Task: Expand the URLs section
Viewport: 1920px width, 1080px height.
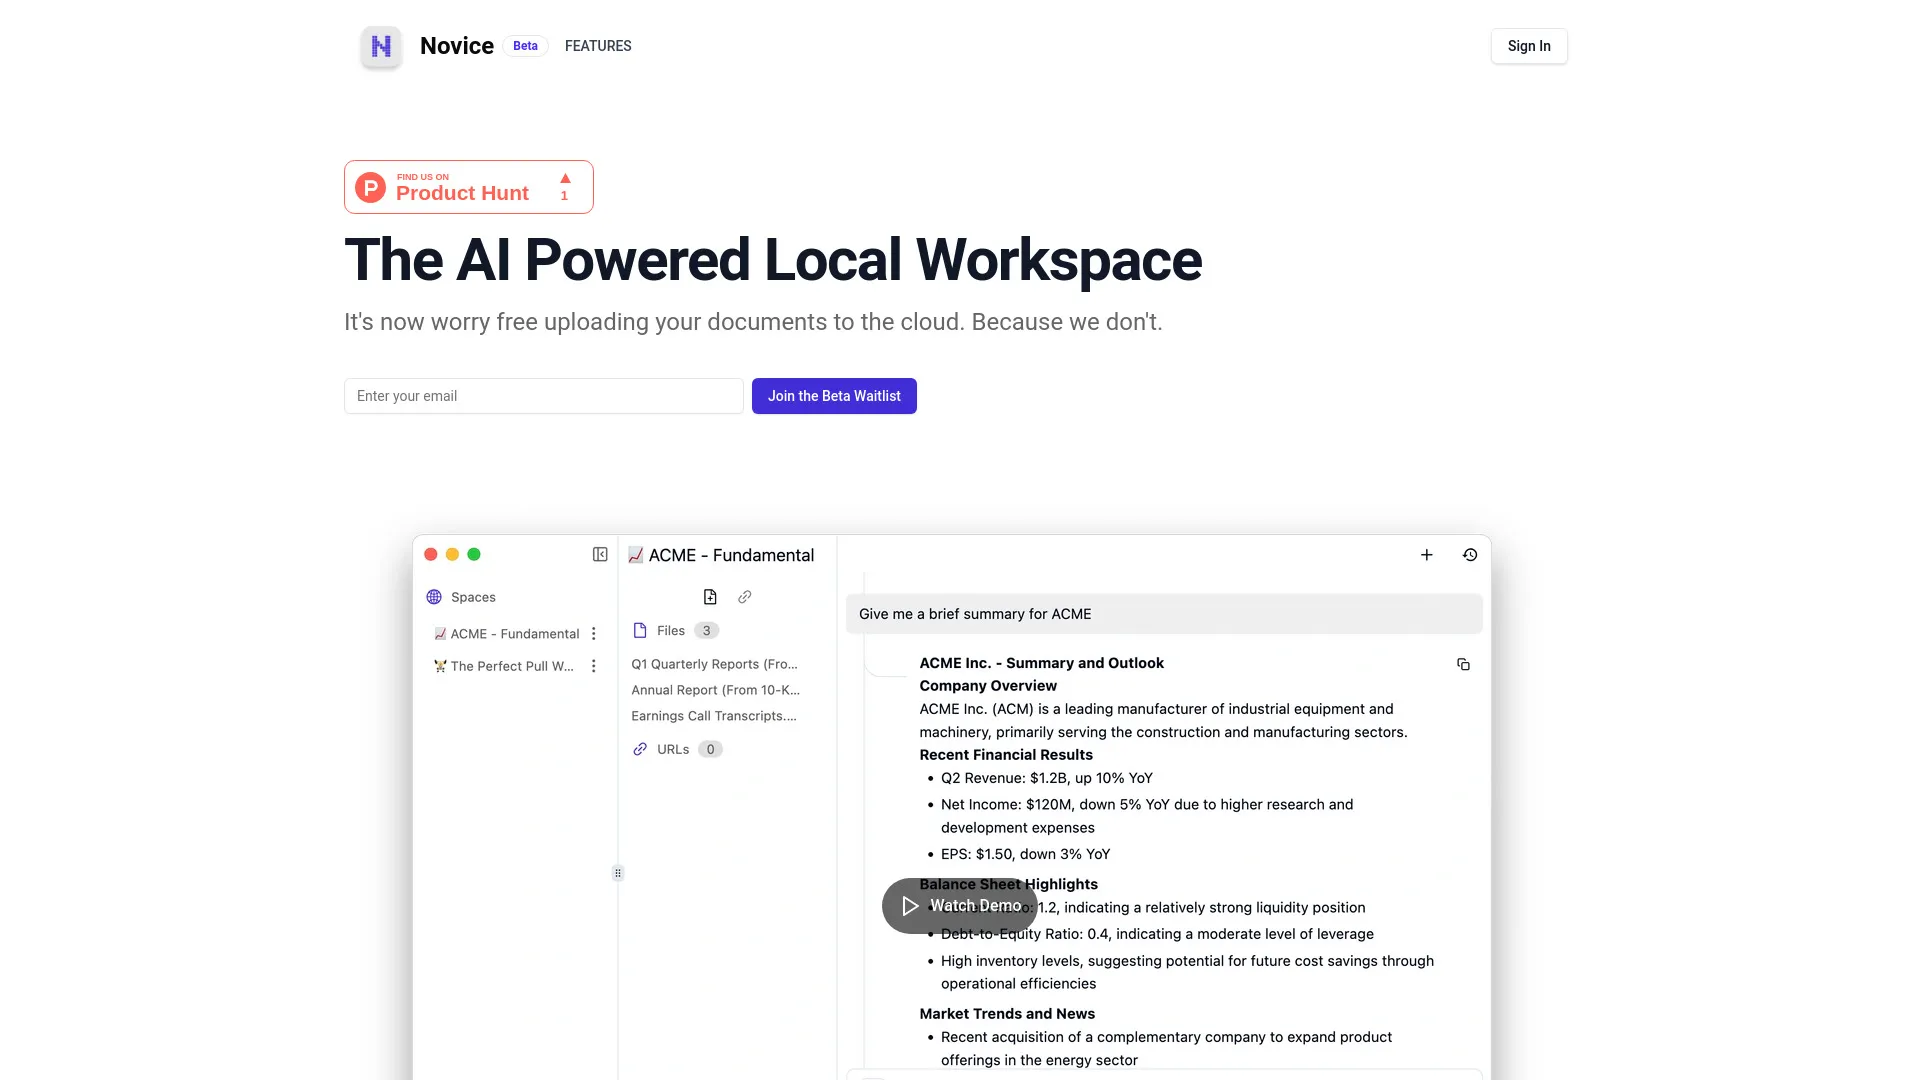Action: (675, 749)
